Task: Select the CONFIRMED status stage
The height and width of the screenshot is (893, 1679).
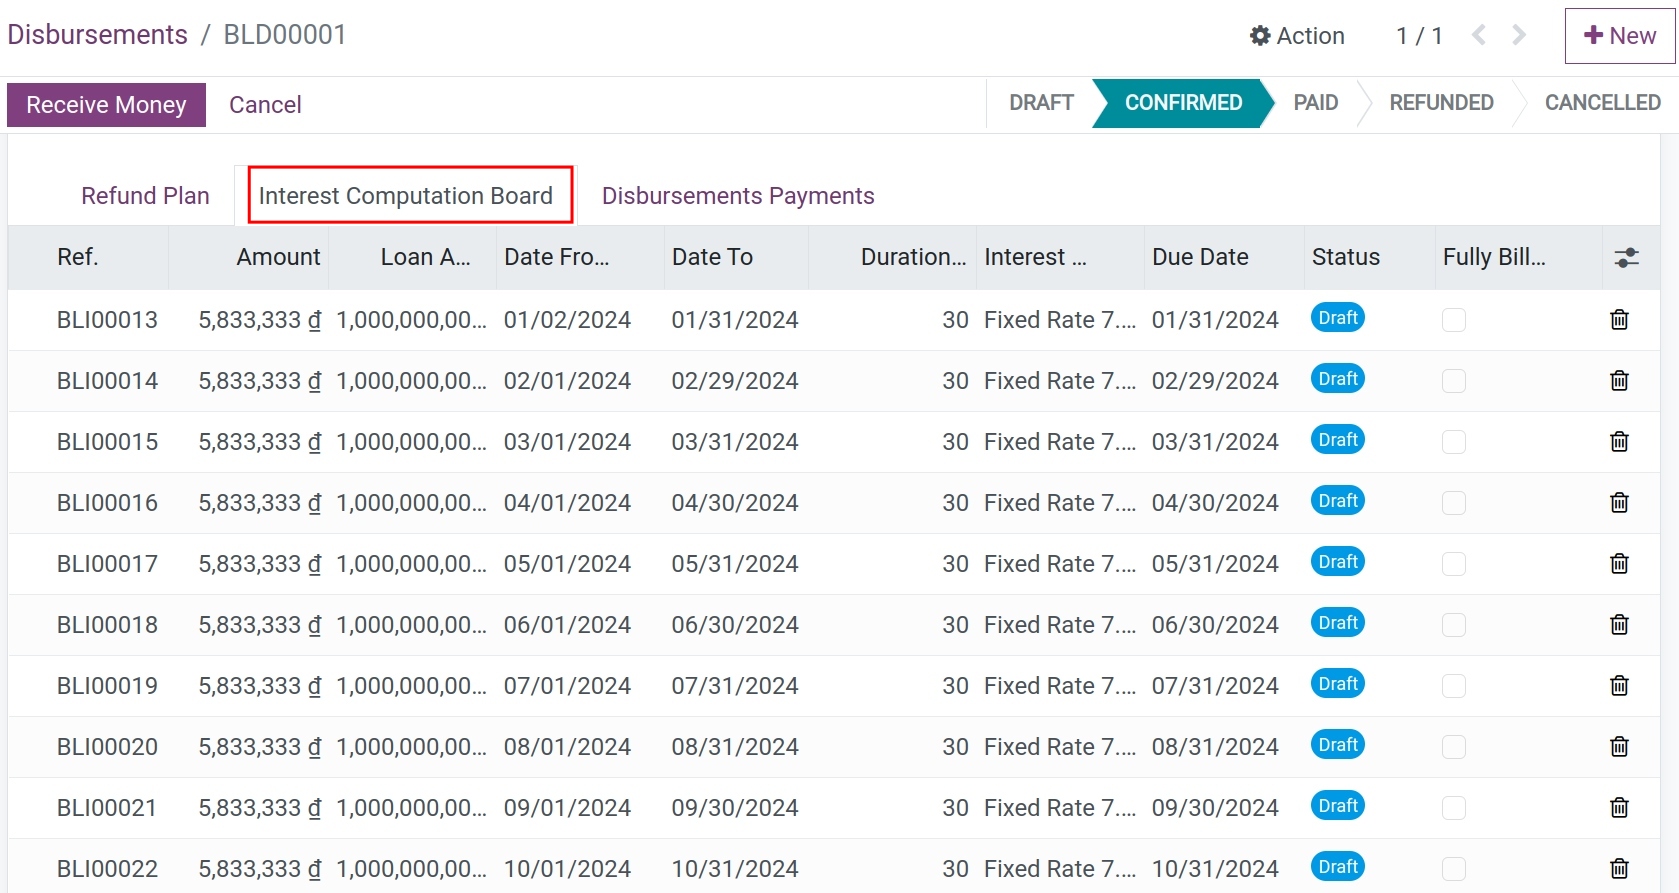Action: [x=1183, y=103]
